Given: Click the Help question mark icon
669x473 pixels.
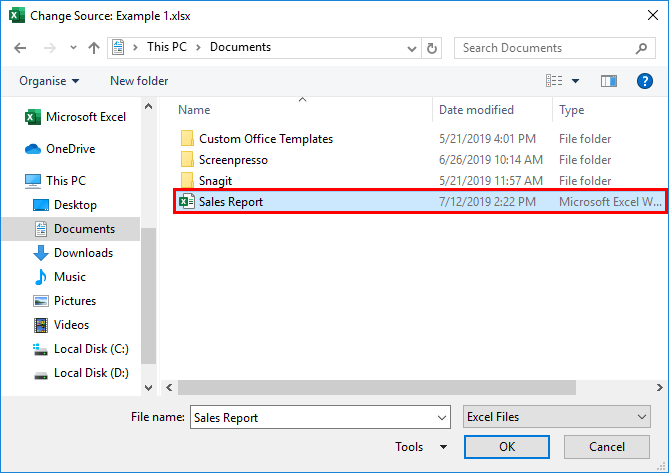Looking at the screenshot, I should click(645, 81).
